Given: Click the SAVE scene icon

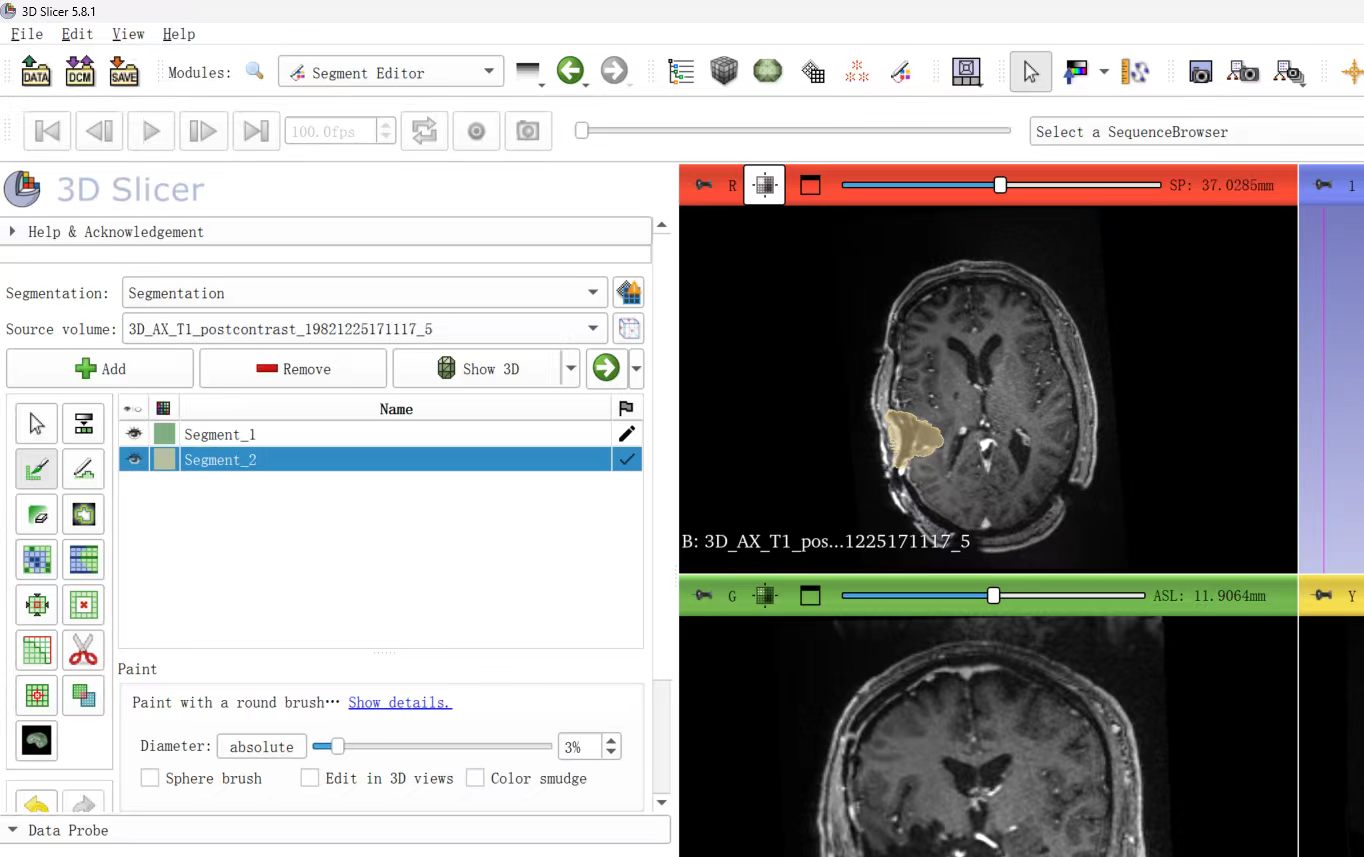Looking at the screenshot, I should point(124,72).
